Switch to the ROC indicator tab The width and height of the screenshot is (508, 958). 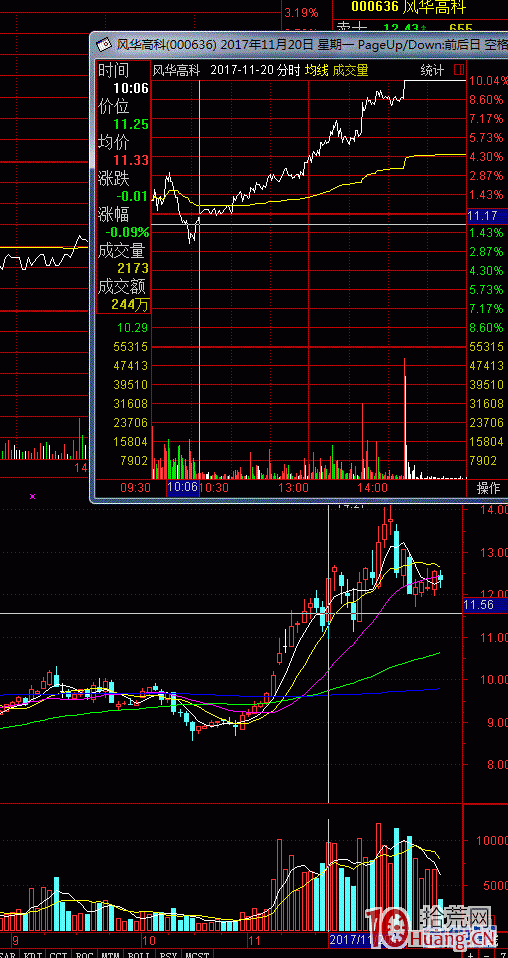tap(85, 954)
